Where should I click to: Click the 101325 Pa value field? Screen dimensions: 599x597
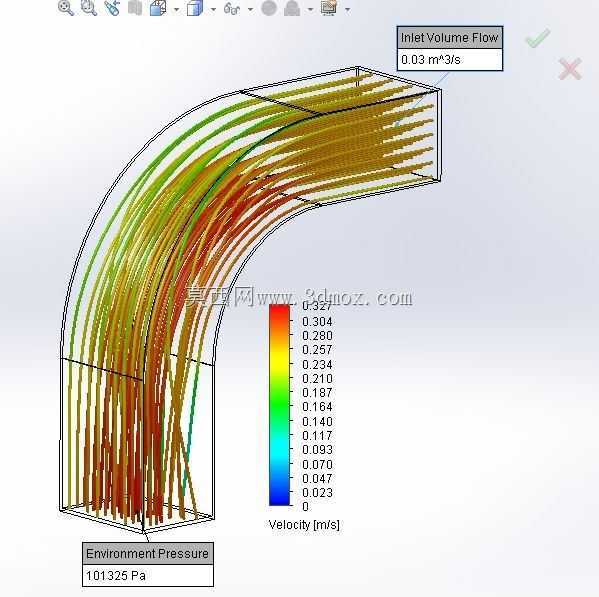point(148,576)
